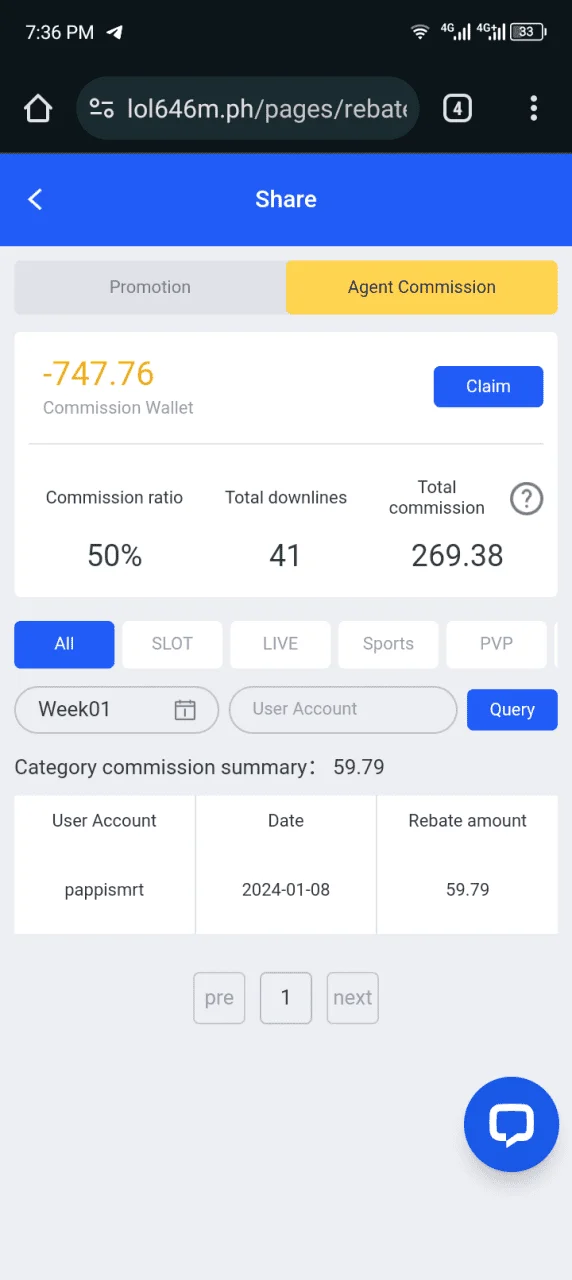Open the commission help question icon
This screenshot has width=572, height=1280.
[x=526, y=498]
